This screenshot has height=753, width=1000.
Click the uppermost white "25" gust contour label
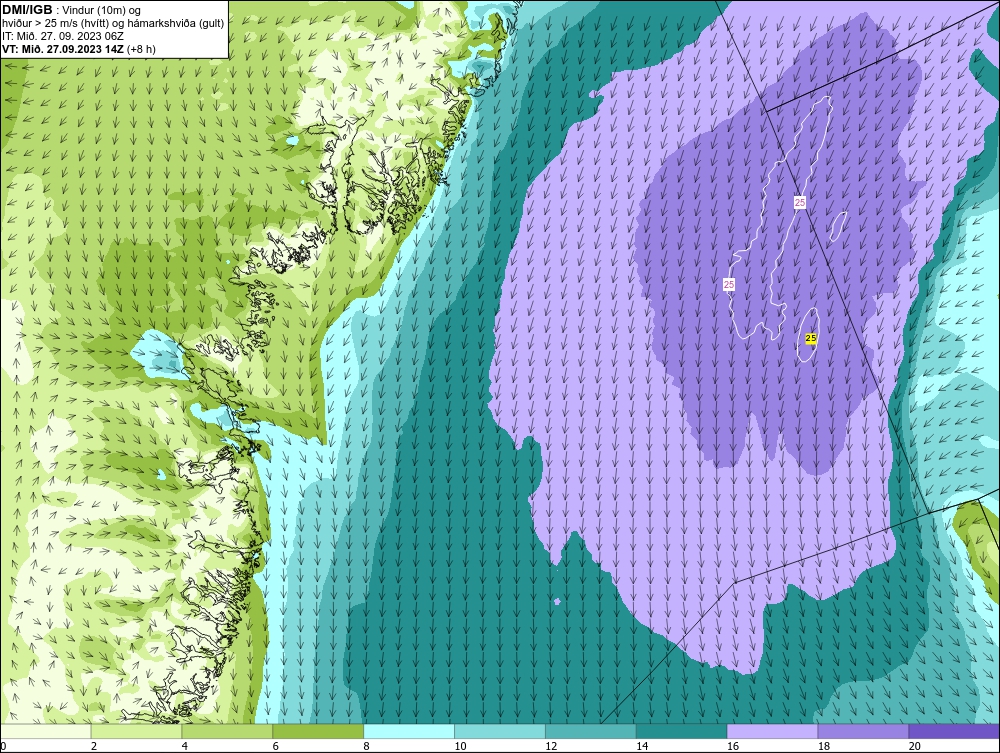pos(800,202)
